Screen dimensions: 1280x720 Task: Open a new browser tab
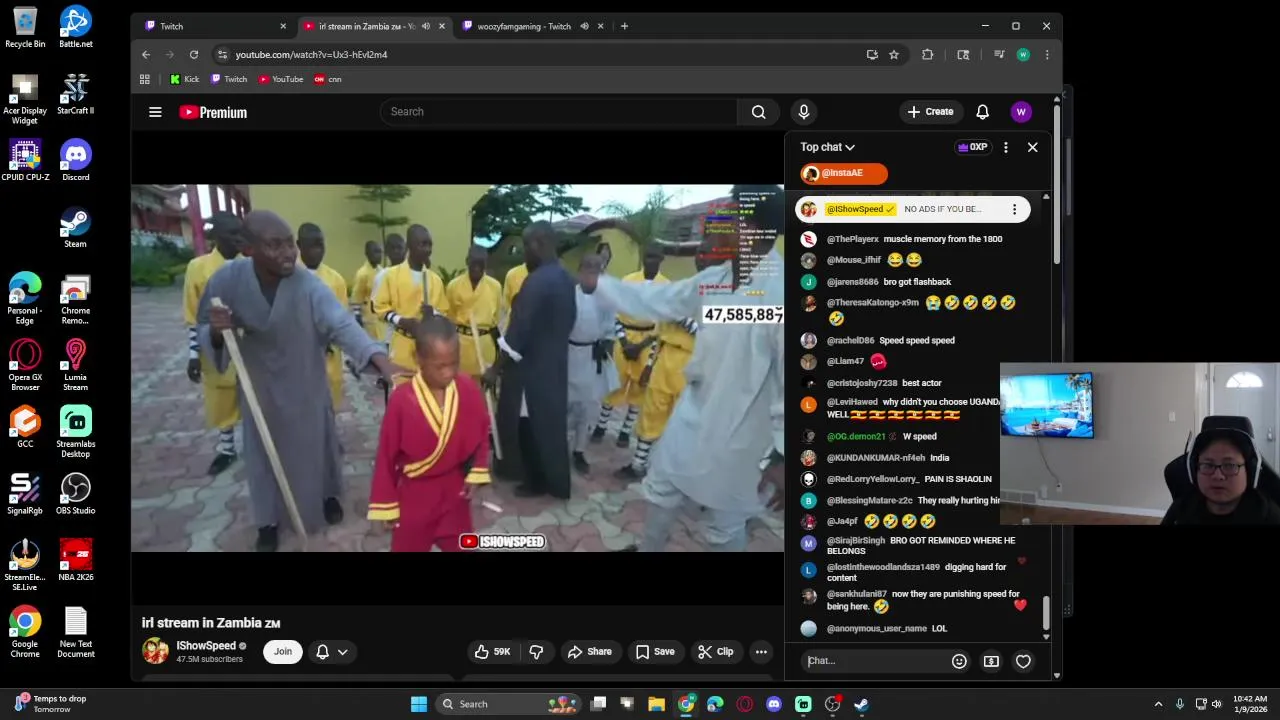click(624, 26)
